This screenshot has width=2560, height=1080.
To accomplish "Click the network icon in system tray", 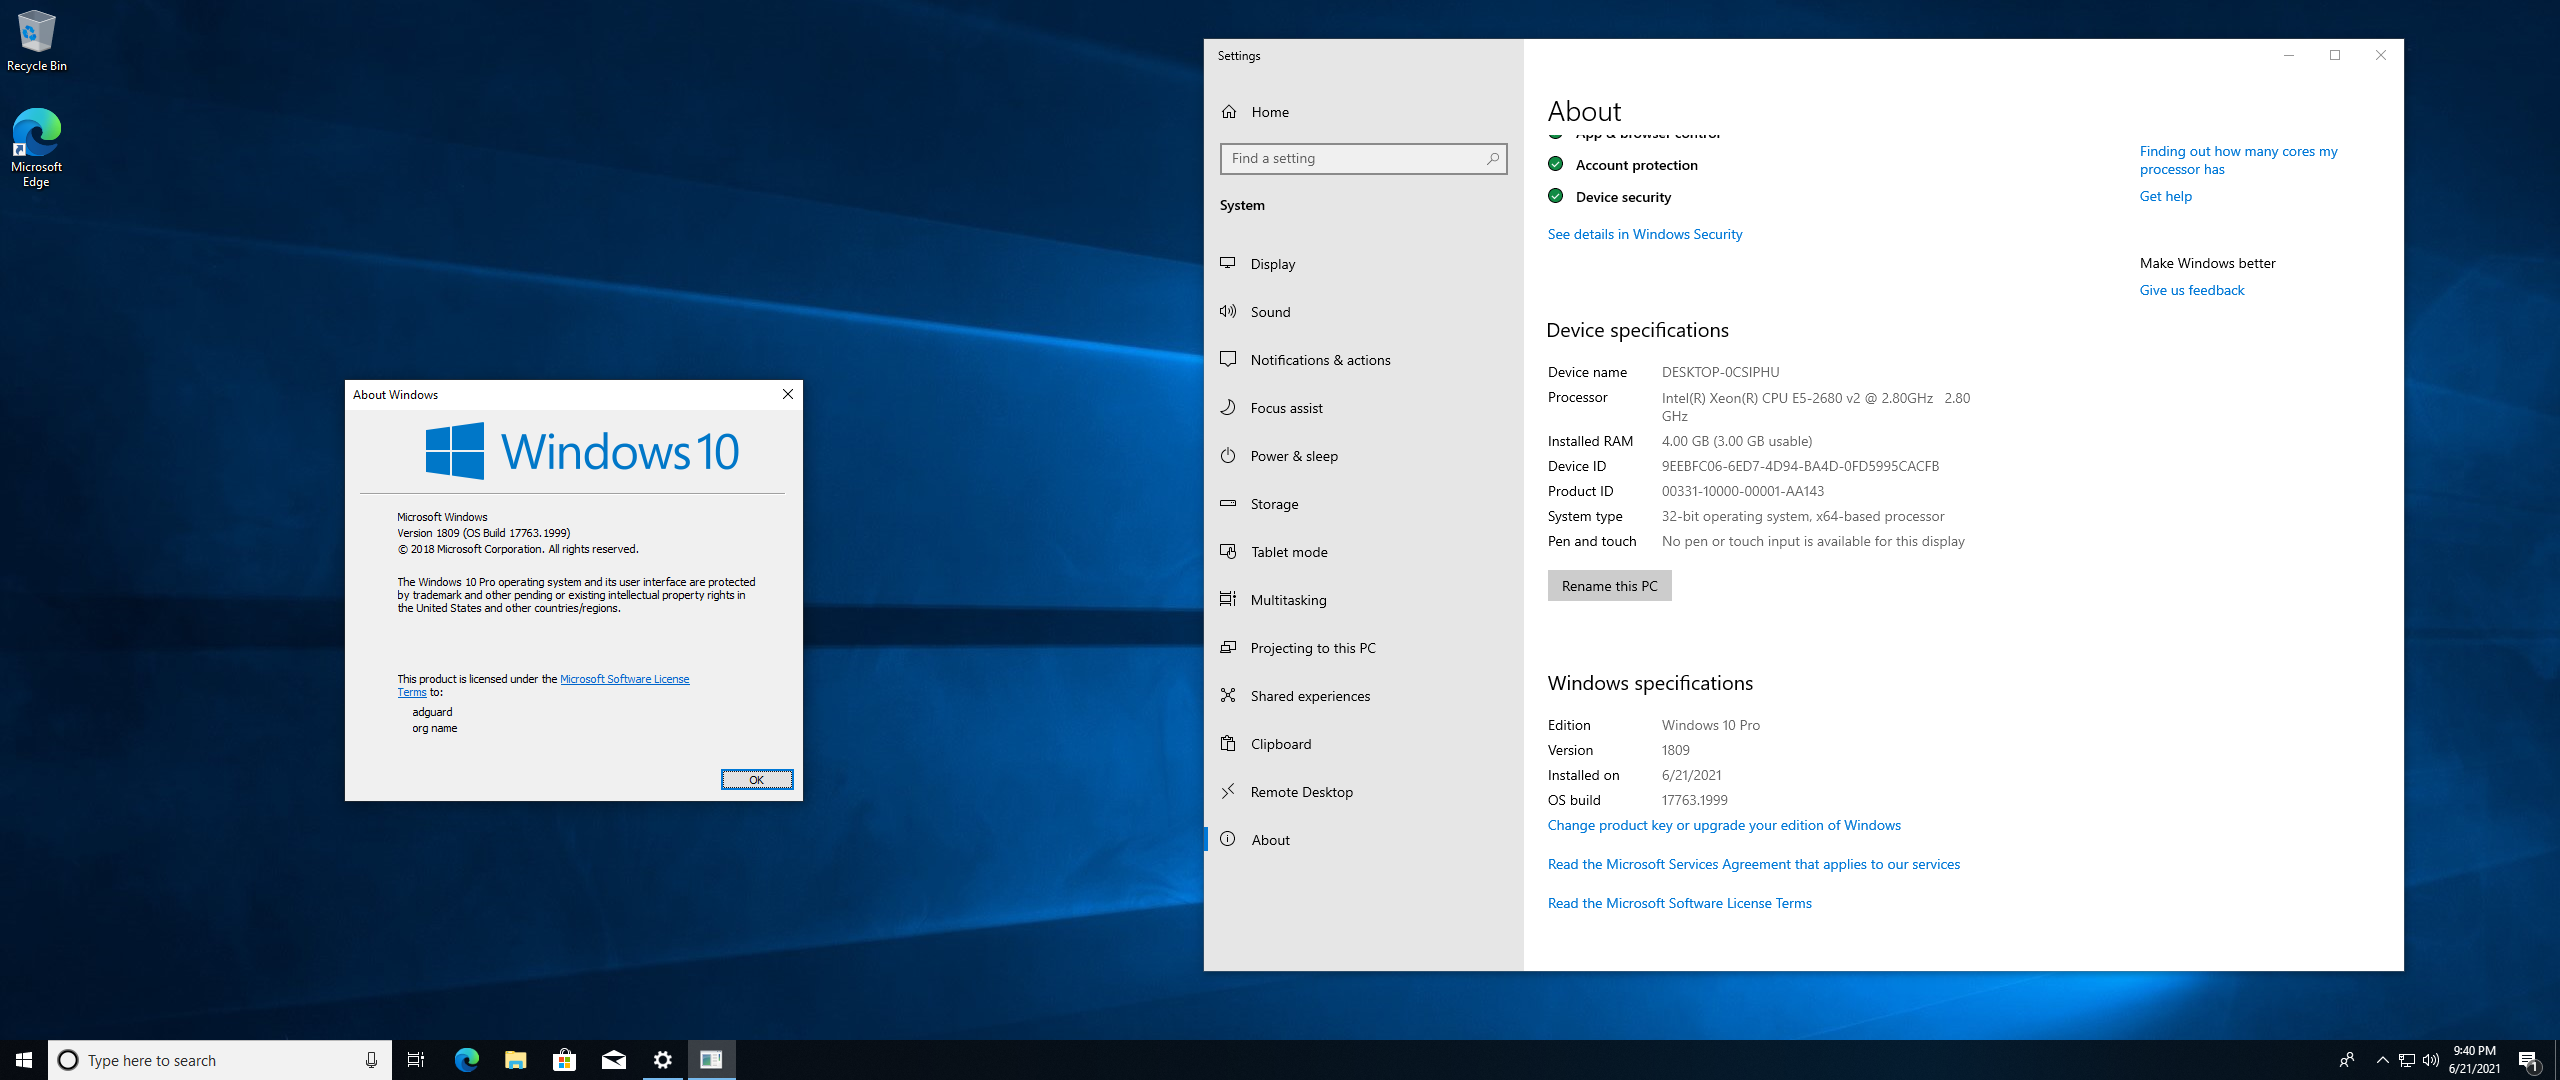I will tap(2407, 1060).
